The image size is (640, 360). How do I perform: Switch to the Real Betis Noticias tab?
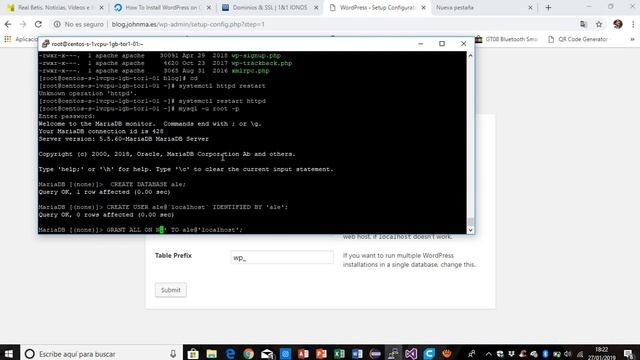[x=55, y=8]
